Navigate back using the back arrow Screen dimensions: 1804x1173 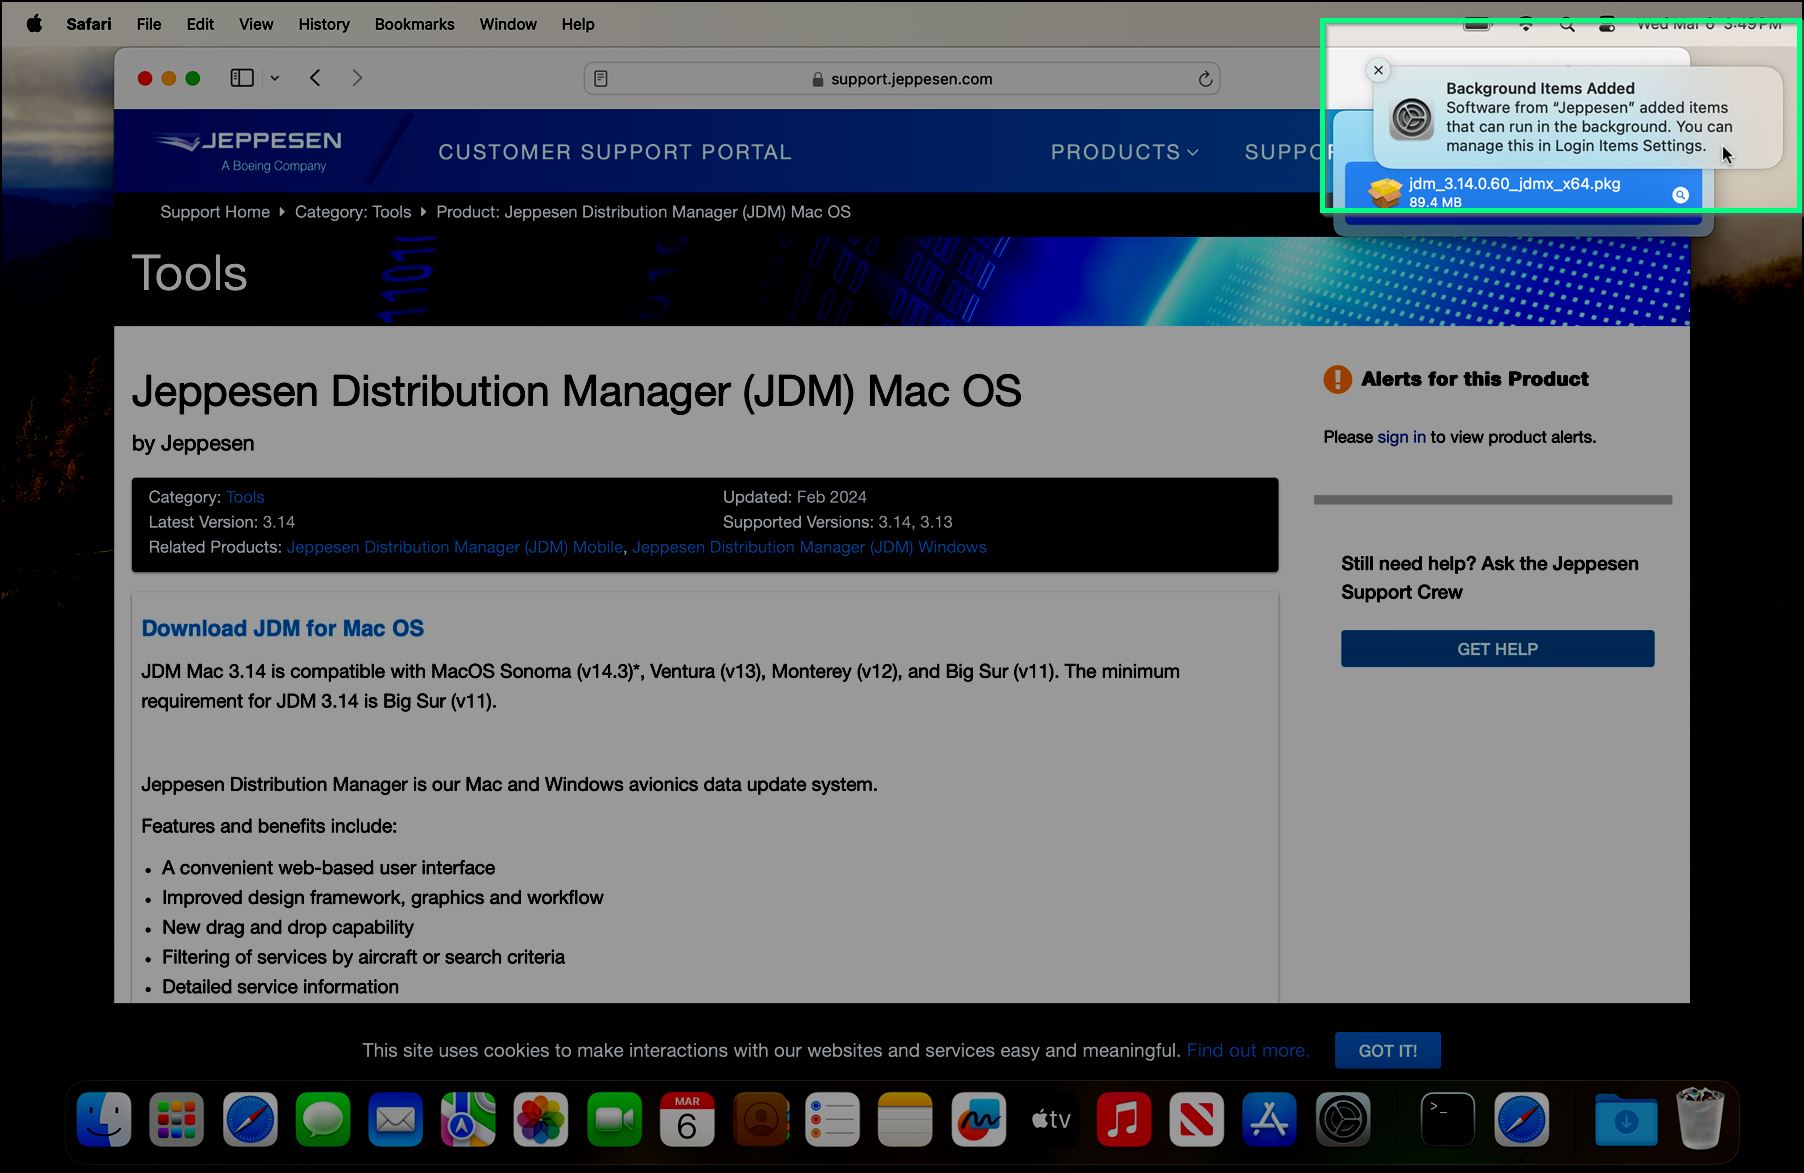point(315,77)
